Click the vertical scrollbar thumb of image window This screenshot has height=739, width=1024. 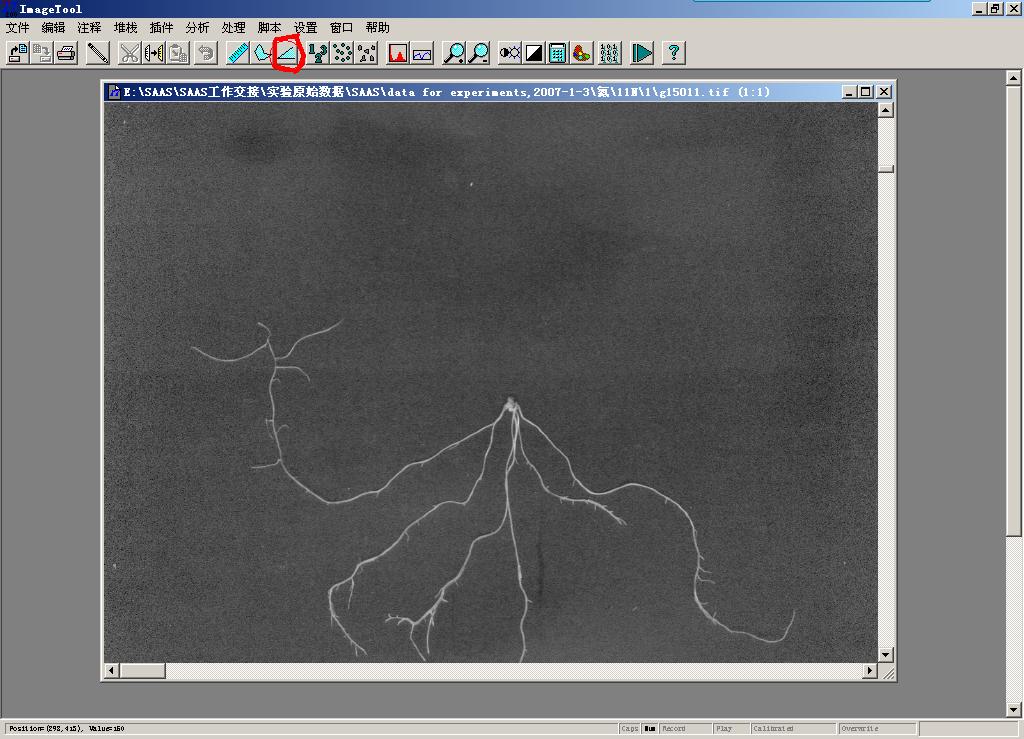point(886,169)
